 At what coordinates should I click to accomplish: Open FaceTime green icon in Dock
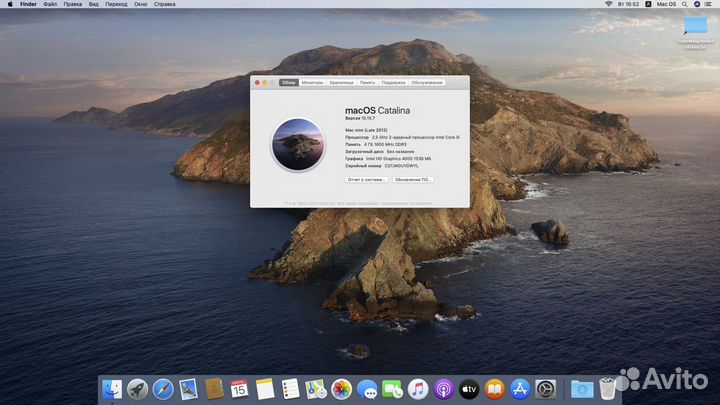coord(392,389)
